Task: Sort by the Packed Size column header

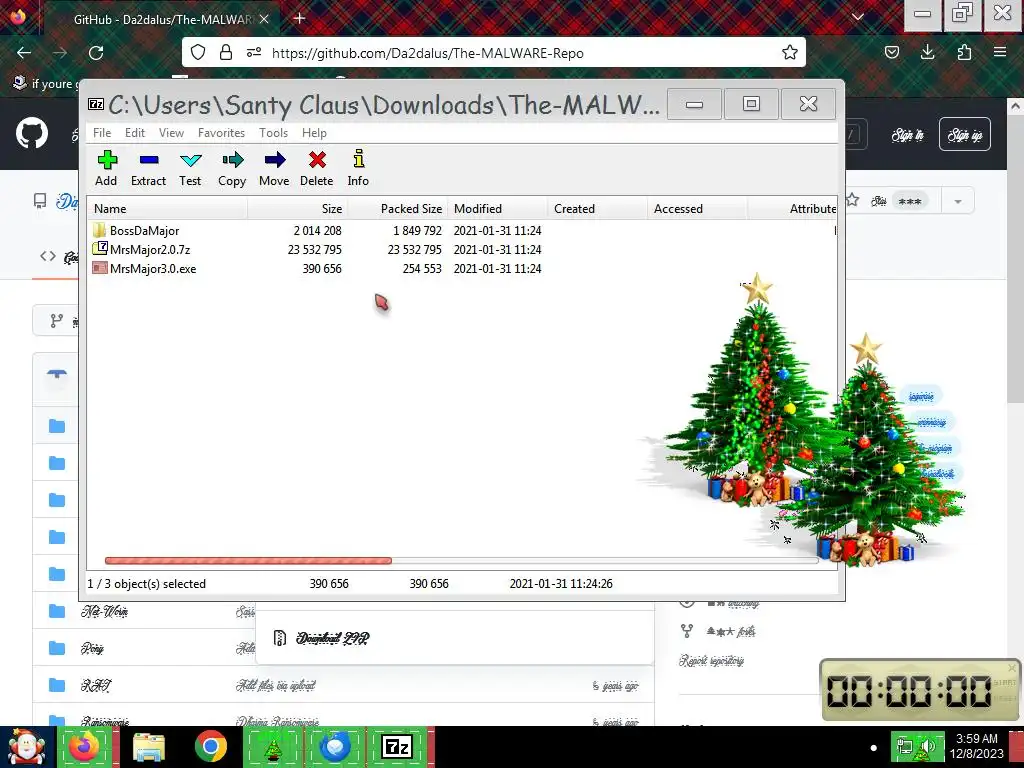Action: pos(398,208)
